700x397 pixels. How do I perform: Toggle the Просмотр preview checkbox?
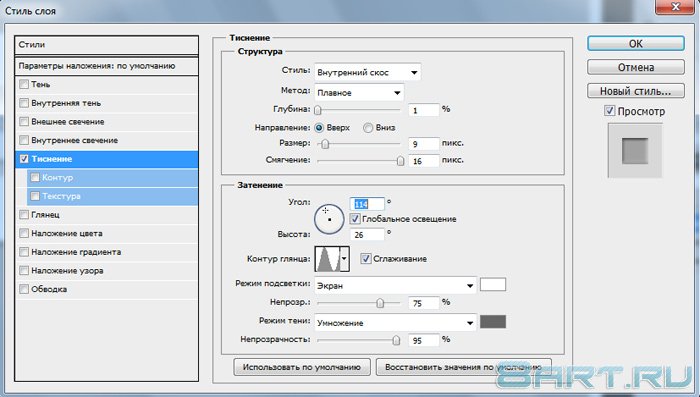coord(609,111)
